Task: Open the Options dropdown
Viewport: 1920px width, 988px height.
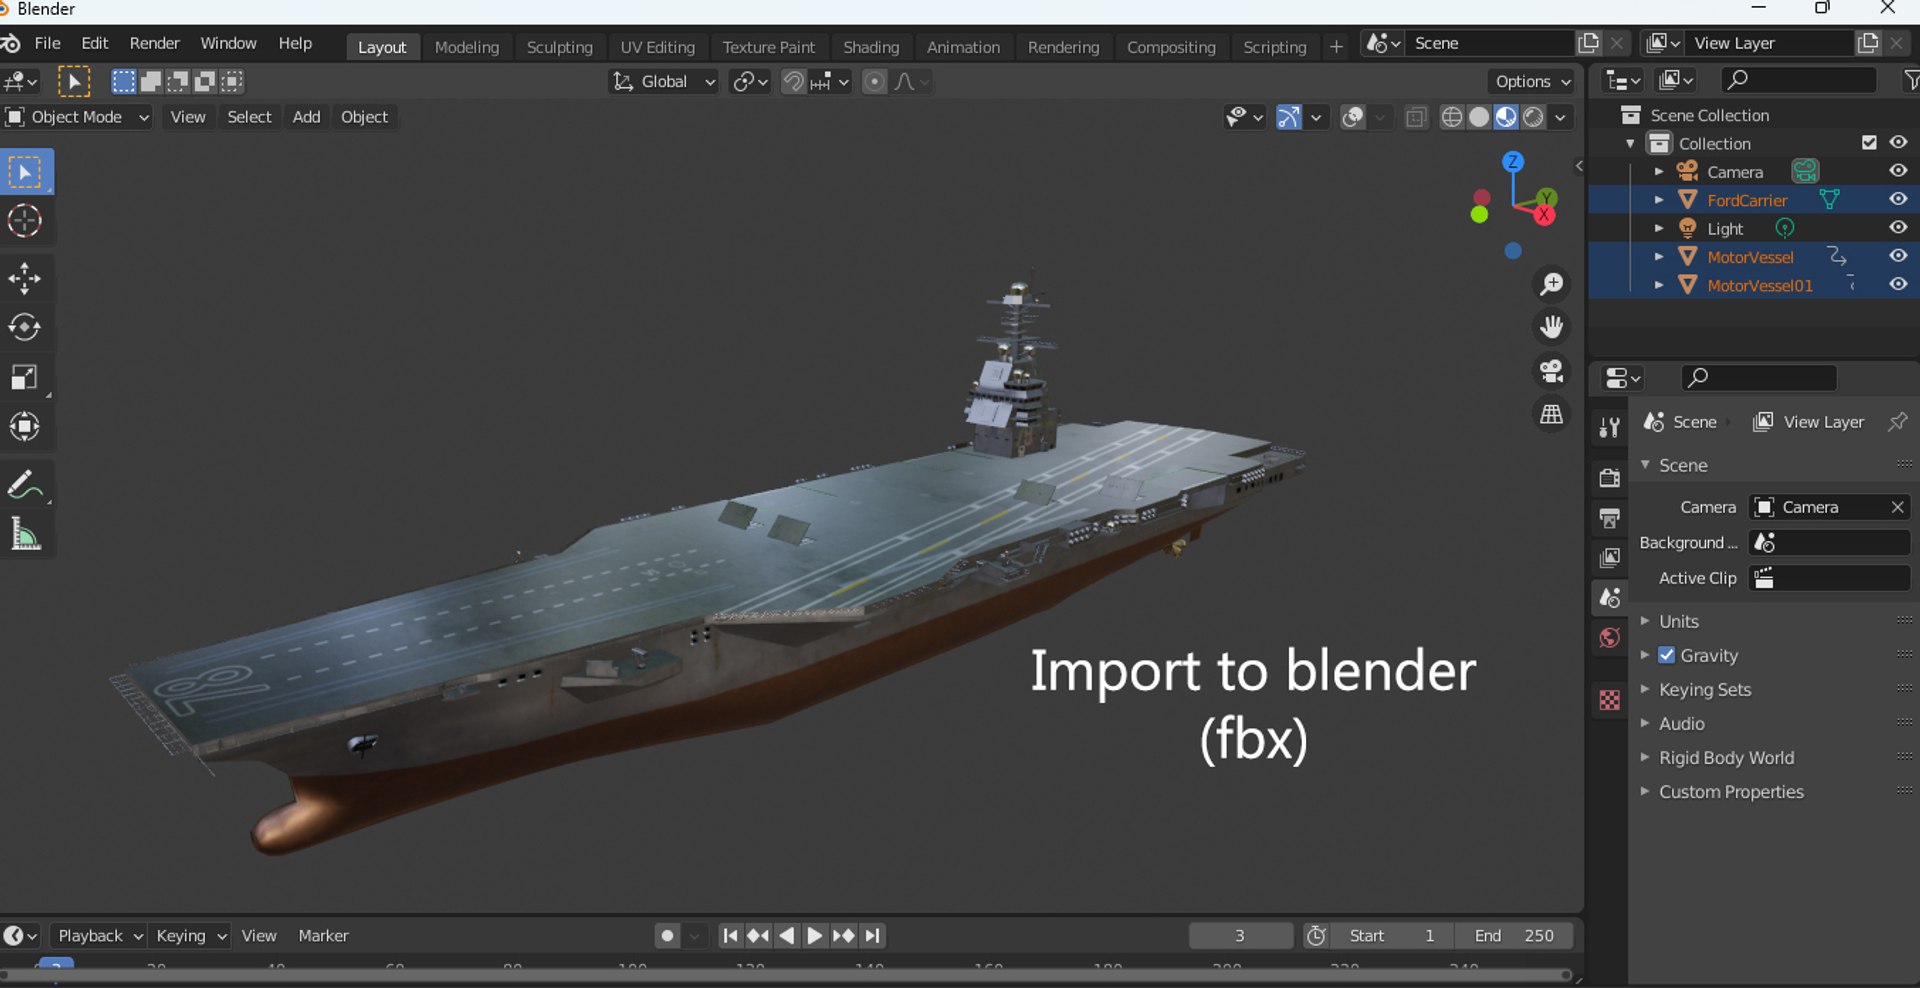Action: pos(1533,82)
